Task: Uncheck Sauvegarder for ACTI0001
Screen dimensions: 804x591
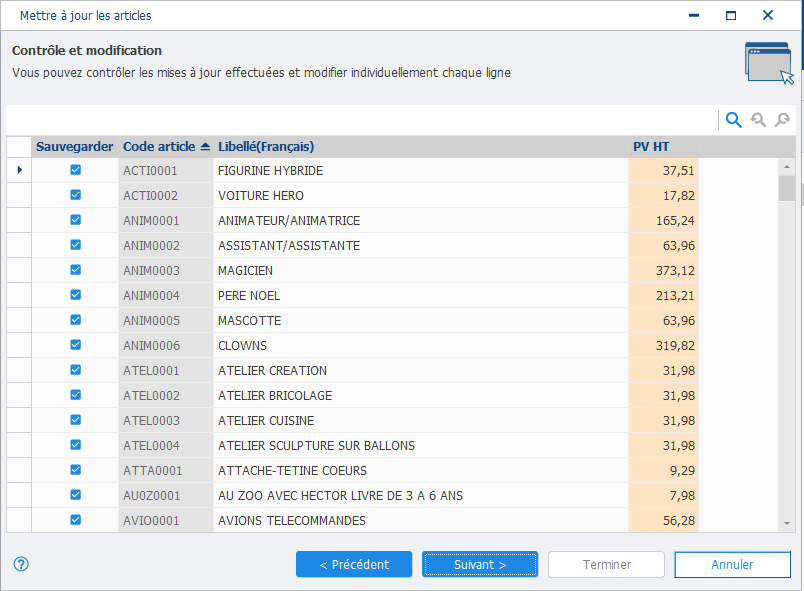Action: point(75,170)
